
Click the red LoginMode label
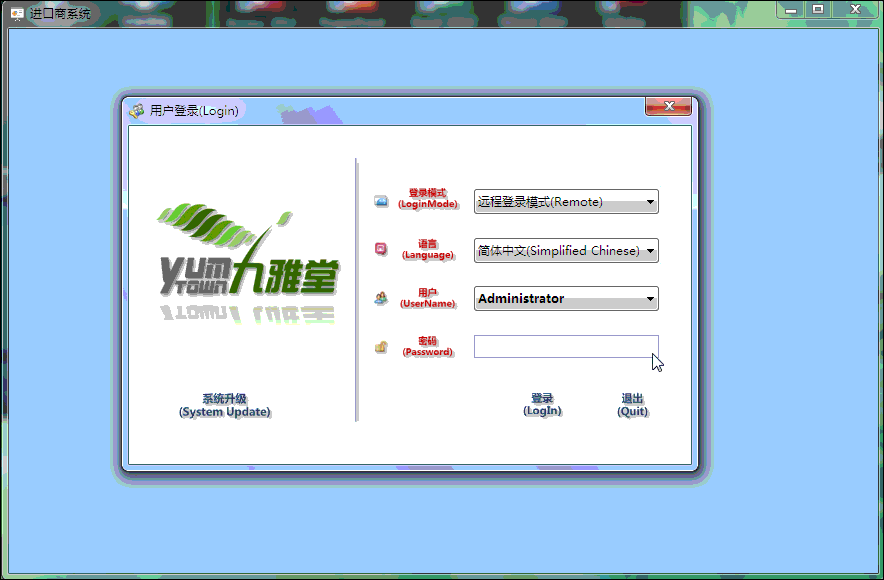pos(428,198)
